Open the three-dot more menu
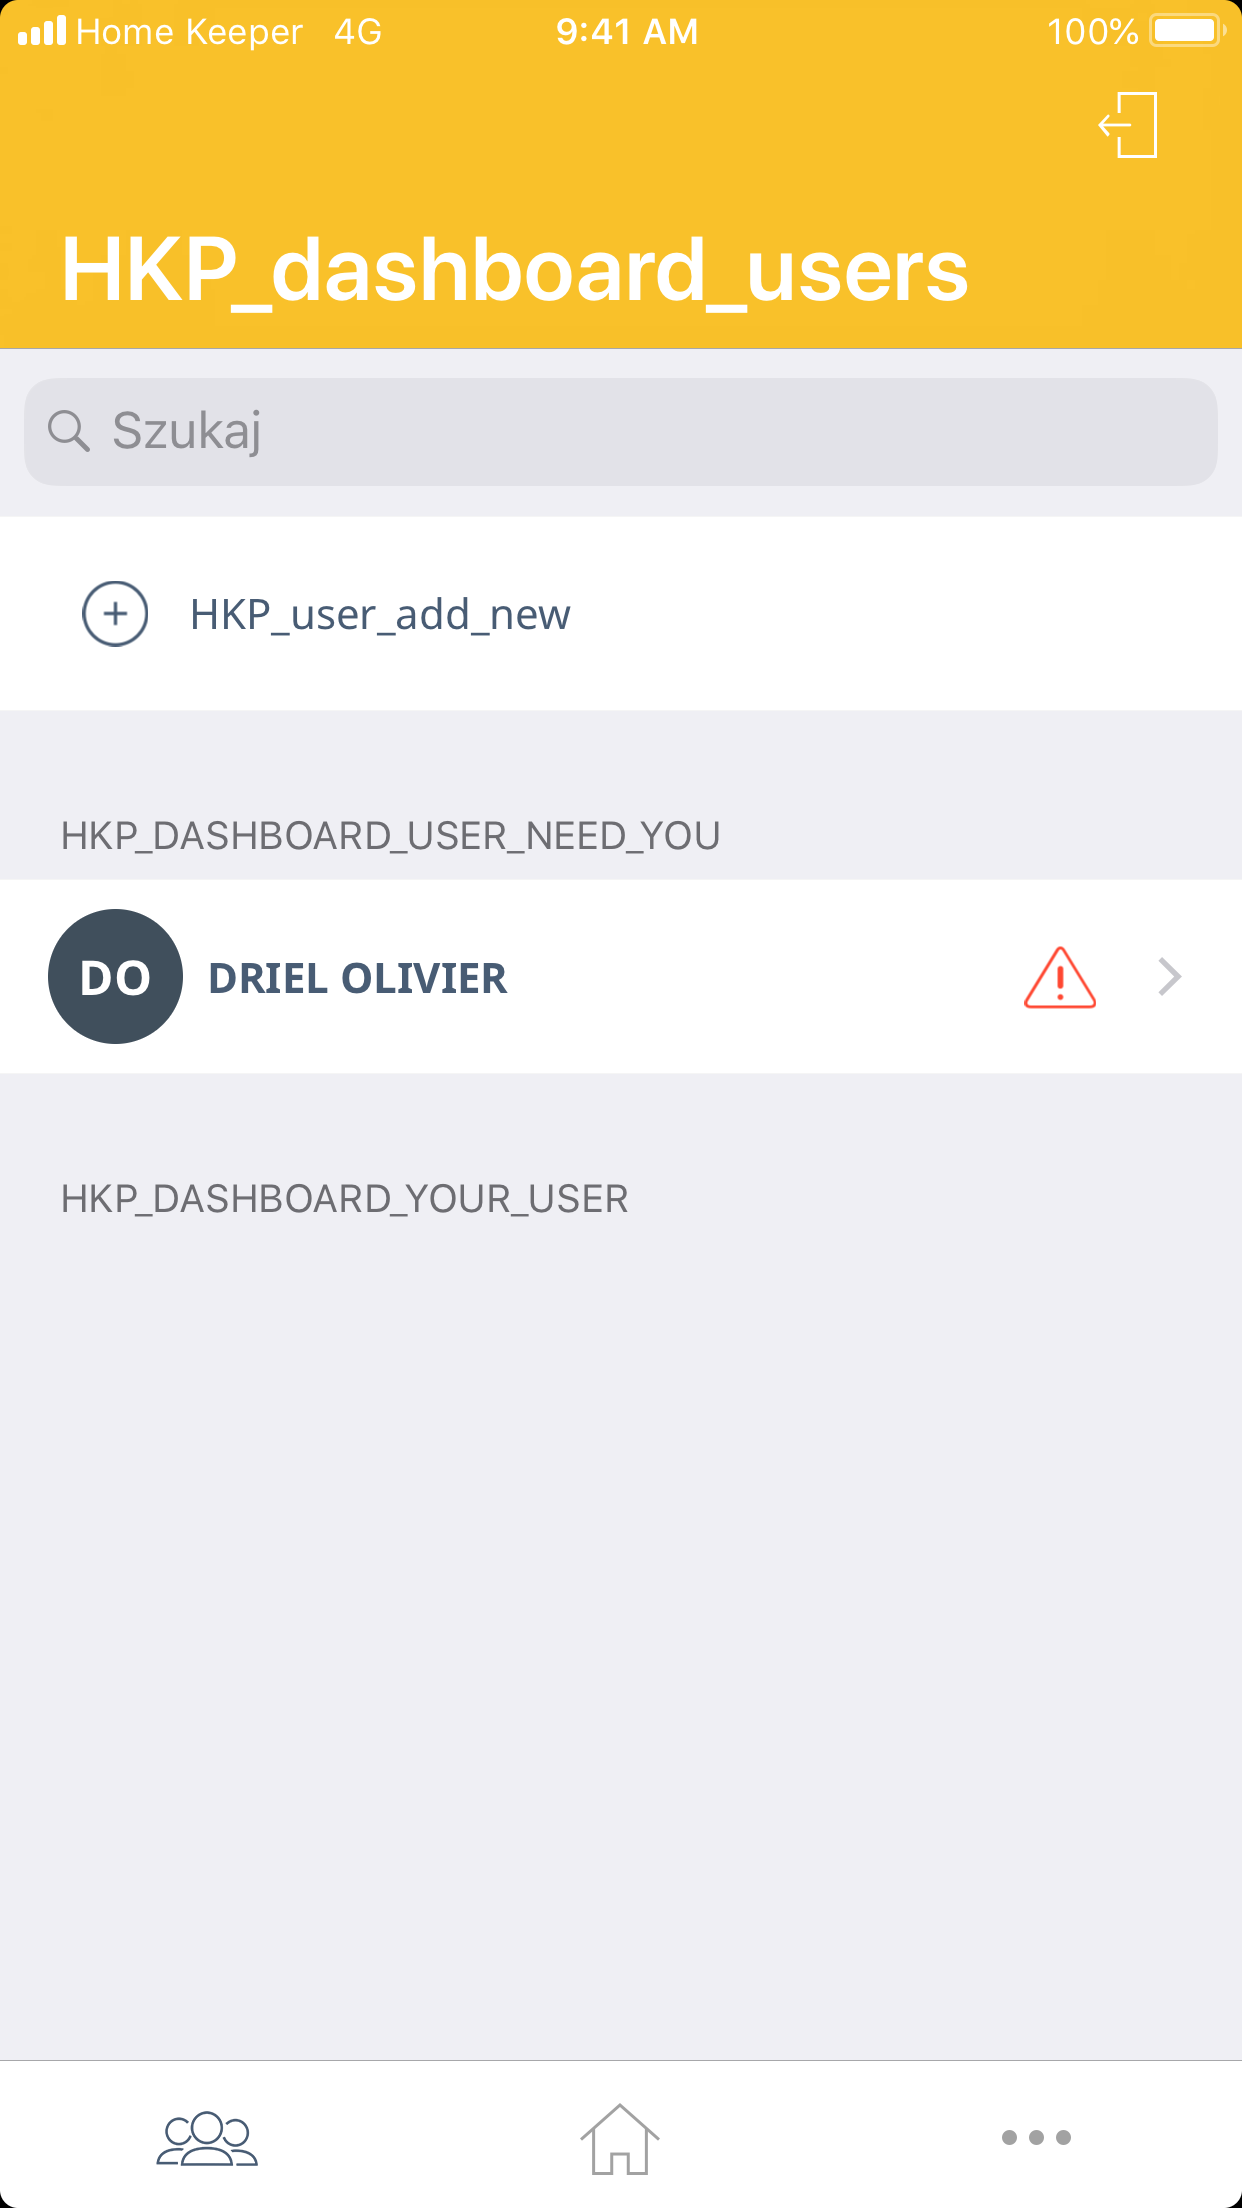The width and height of the screenshot is (1242, 2208). pos(1036,2137)
